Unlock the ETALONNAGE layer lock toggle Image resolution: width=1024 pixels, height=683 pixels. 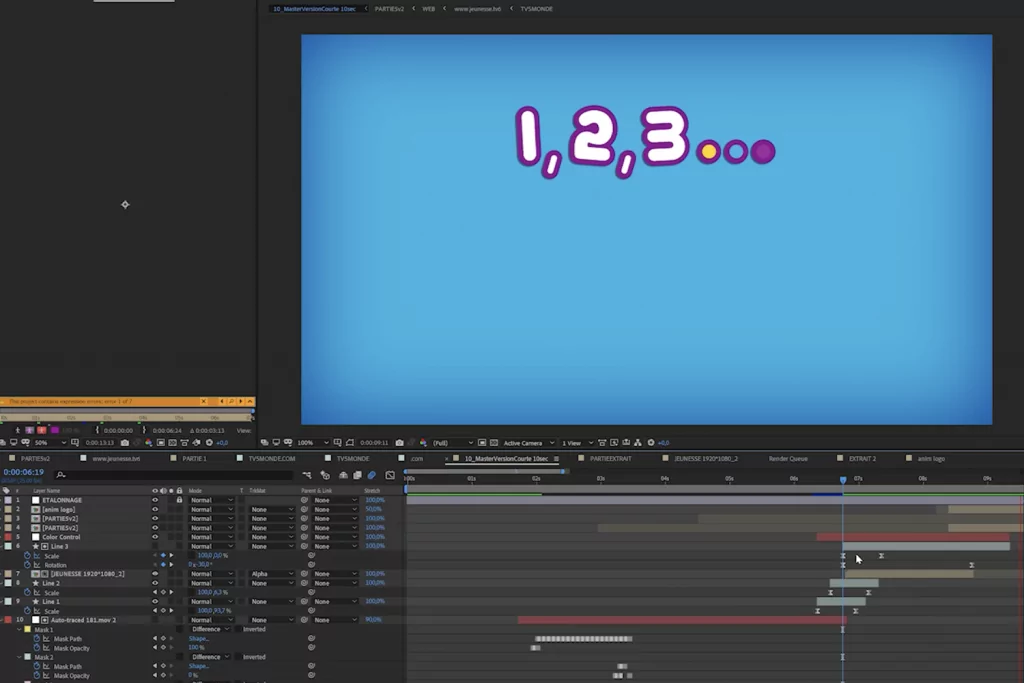[x=179, y=500]
